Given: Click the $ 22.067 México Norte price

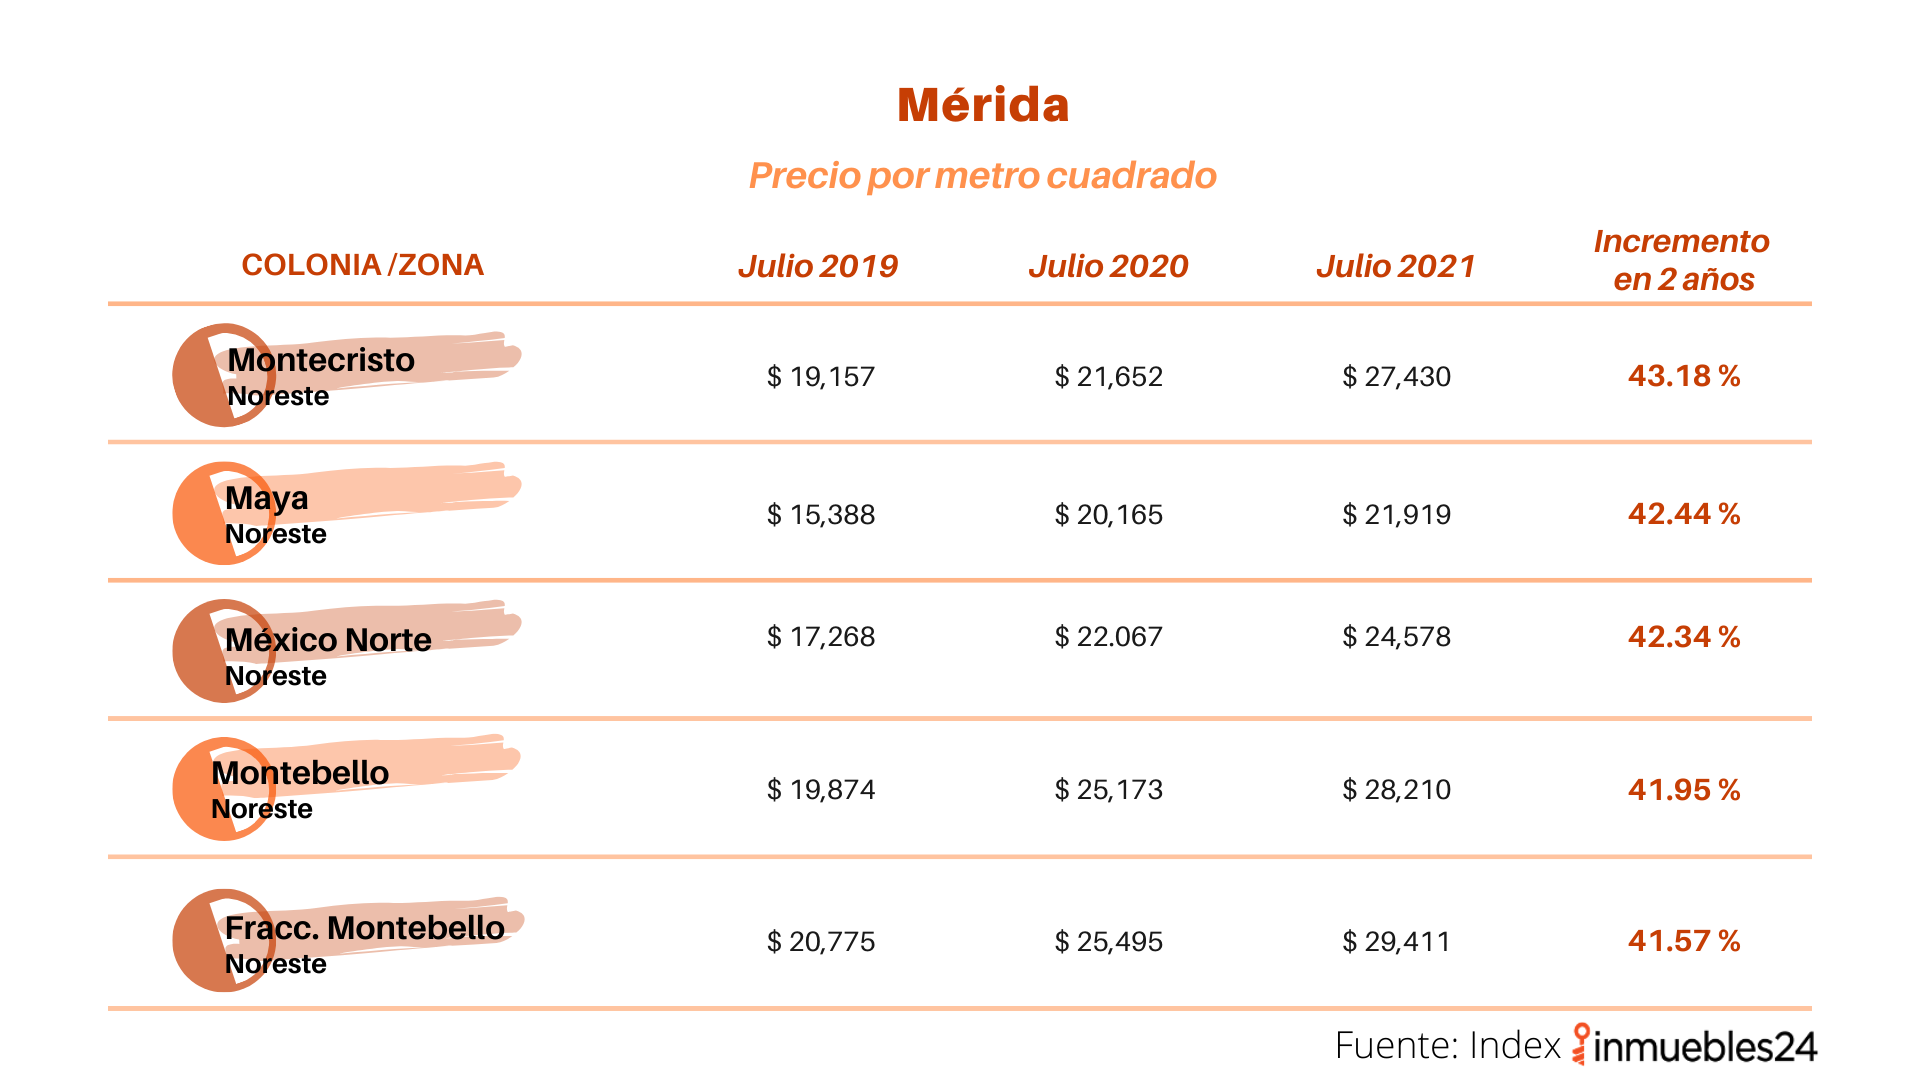Looking at the screenshot, I should point(1109,637).
